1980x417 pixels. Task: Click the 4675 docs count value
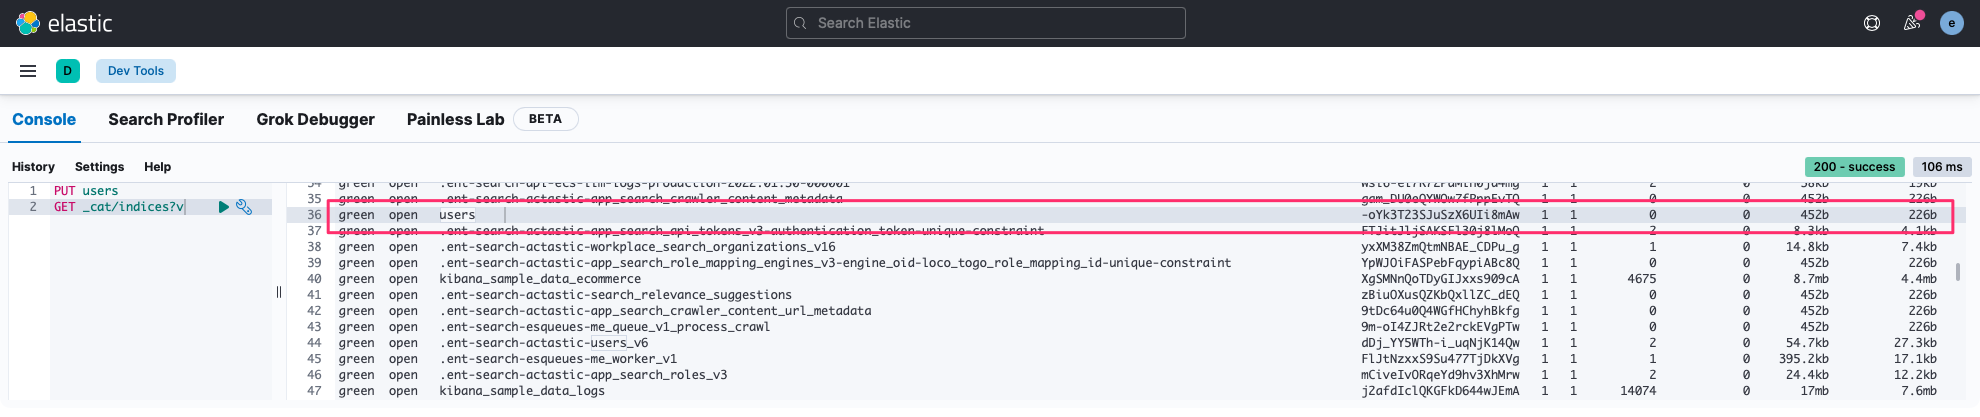pyautogui.click(x=1641, y=279)
